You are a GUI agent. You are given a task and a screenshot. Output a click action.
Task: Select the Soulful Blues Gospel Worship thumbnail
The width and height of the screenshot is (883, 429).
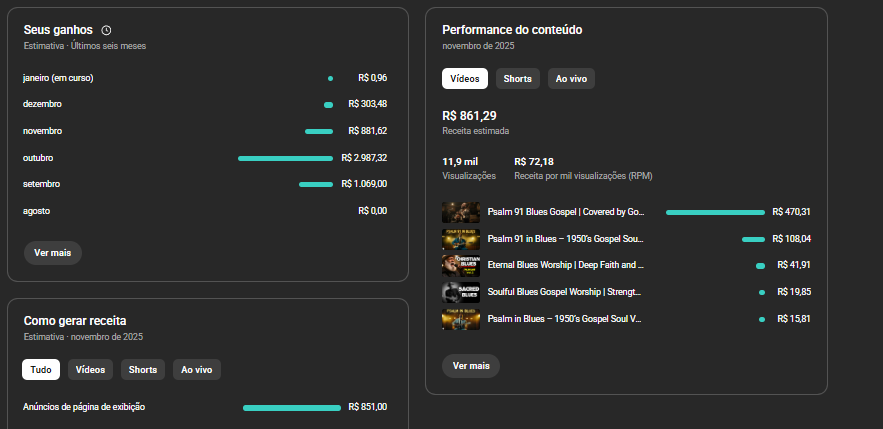[461, 292]
